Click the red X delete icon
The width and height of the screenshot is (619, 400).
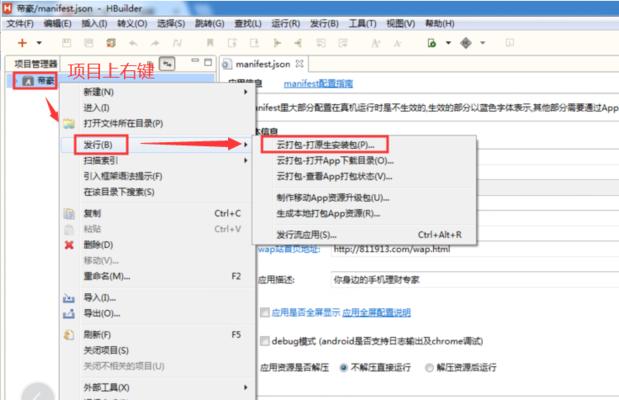[69, 245]
